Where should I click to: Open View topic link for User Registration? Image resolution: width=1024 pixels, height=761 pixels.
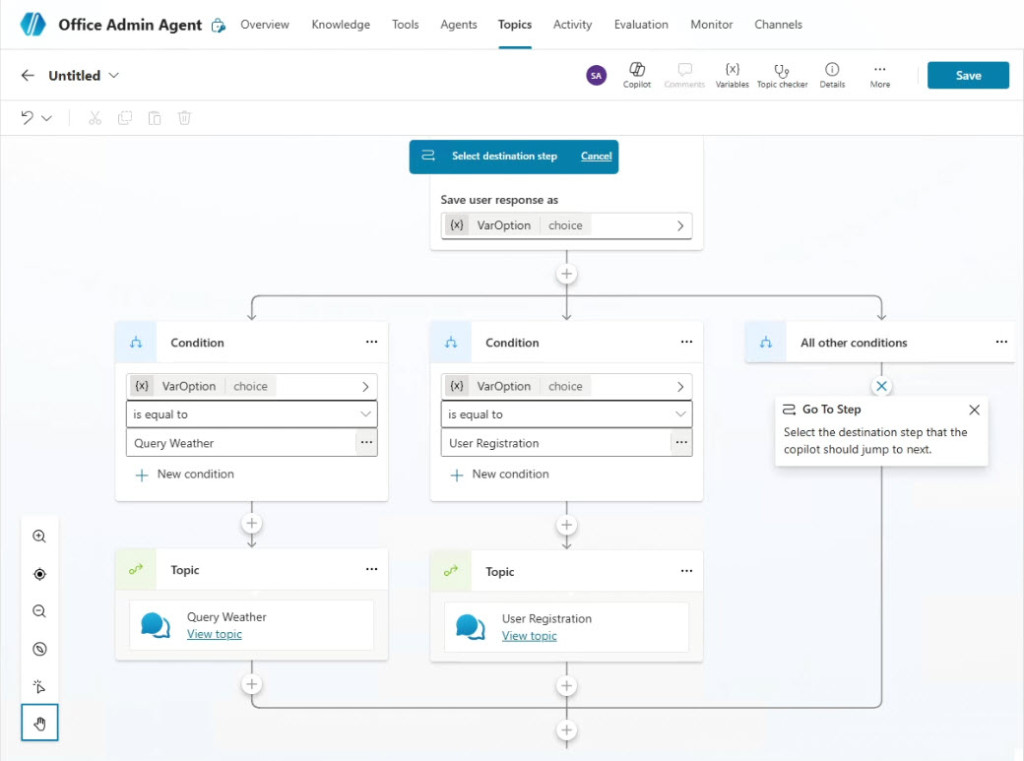pyautogui.click(x=529, y=636)
